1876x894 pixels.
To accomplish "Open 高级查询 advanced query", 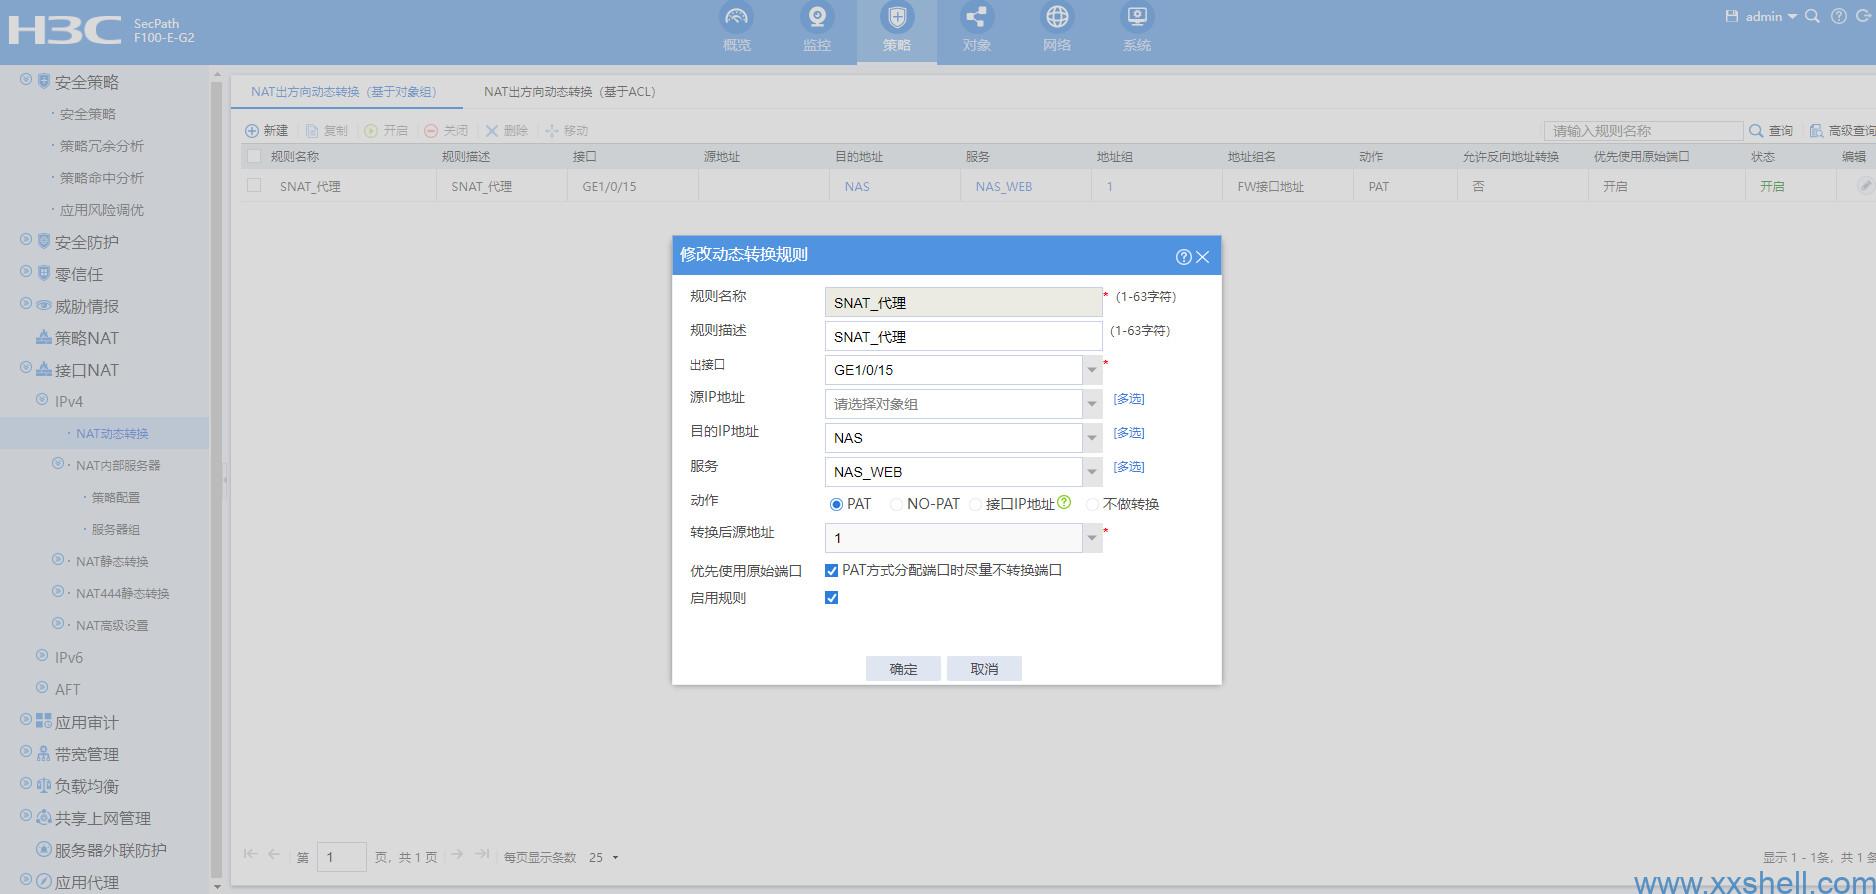I will pos(1843,131).
